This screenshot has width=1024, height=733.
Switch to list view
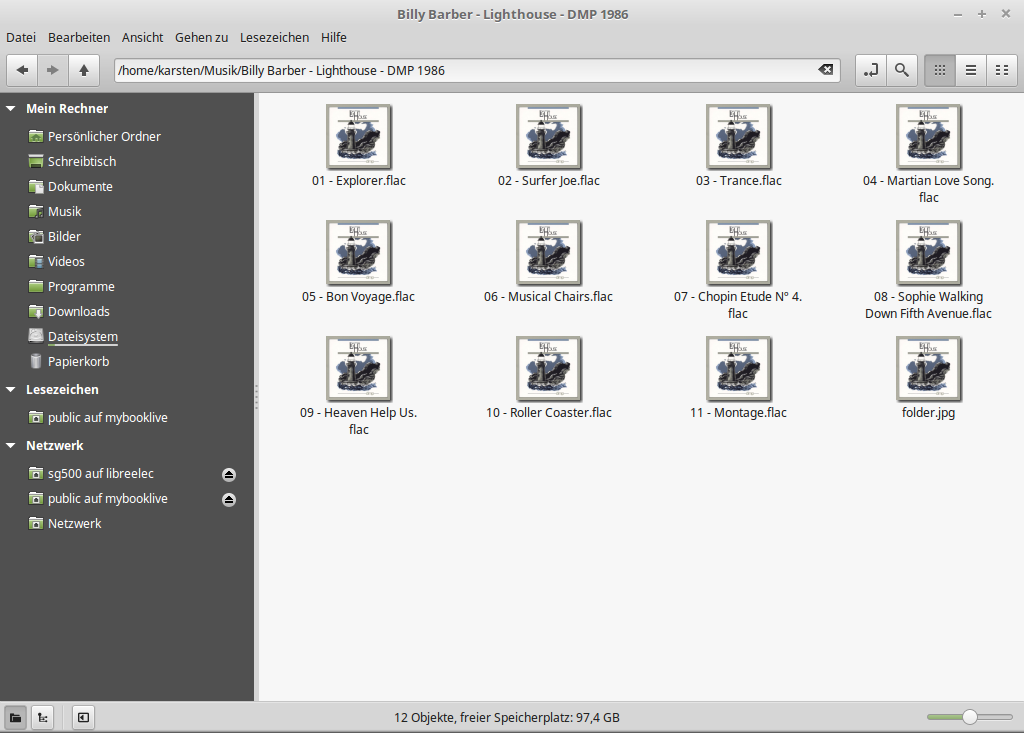tap(970, 70)
